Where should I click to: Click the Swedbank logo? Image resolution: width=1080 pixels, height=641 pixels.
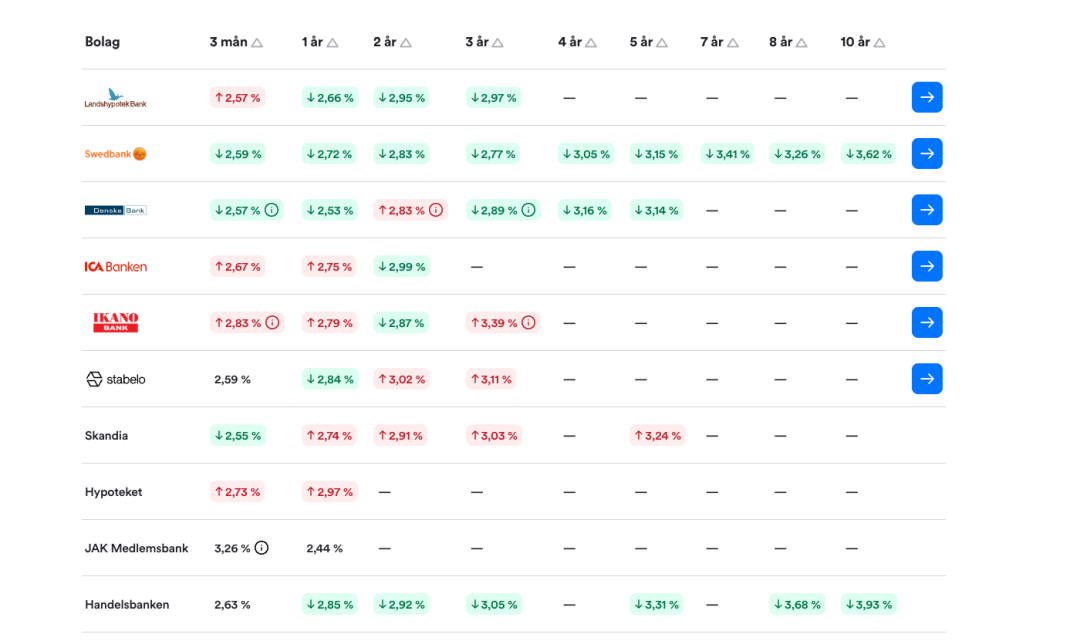[x=115, y=154]
